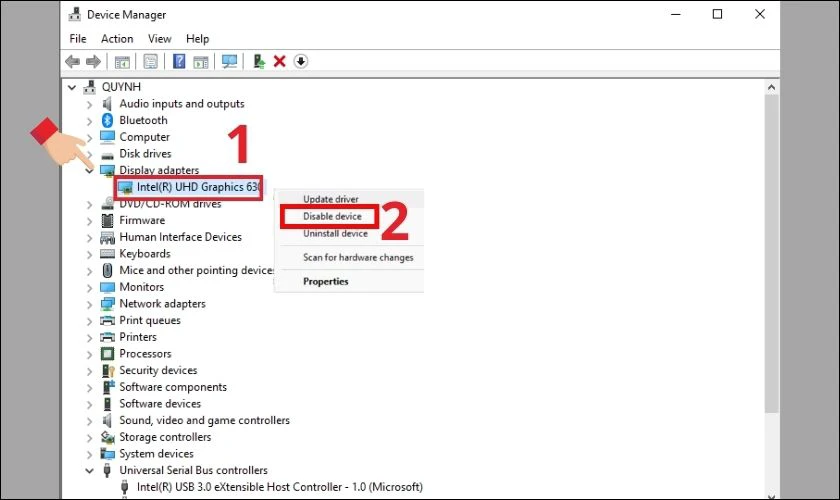This screenshot has width=840, height=500.
Task: Open the View menu
Action: 160,39
